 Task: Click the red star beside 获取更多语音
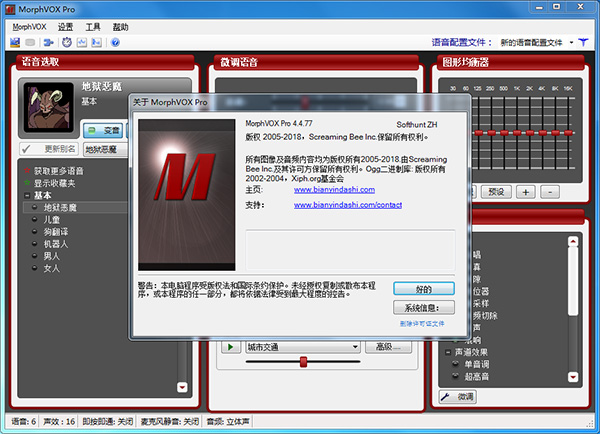point(27,171)
